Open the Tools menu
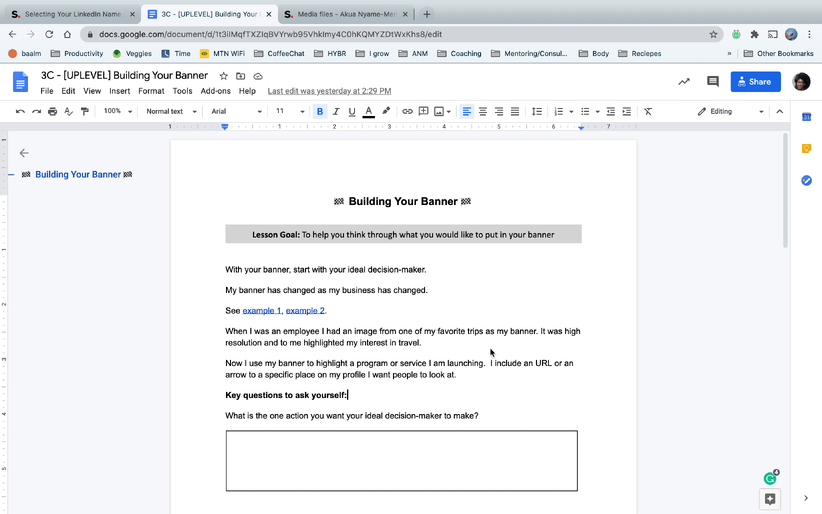Viewport: 822px width, 514px height. (x=182, y=91)
